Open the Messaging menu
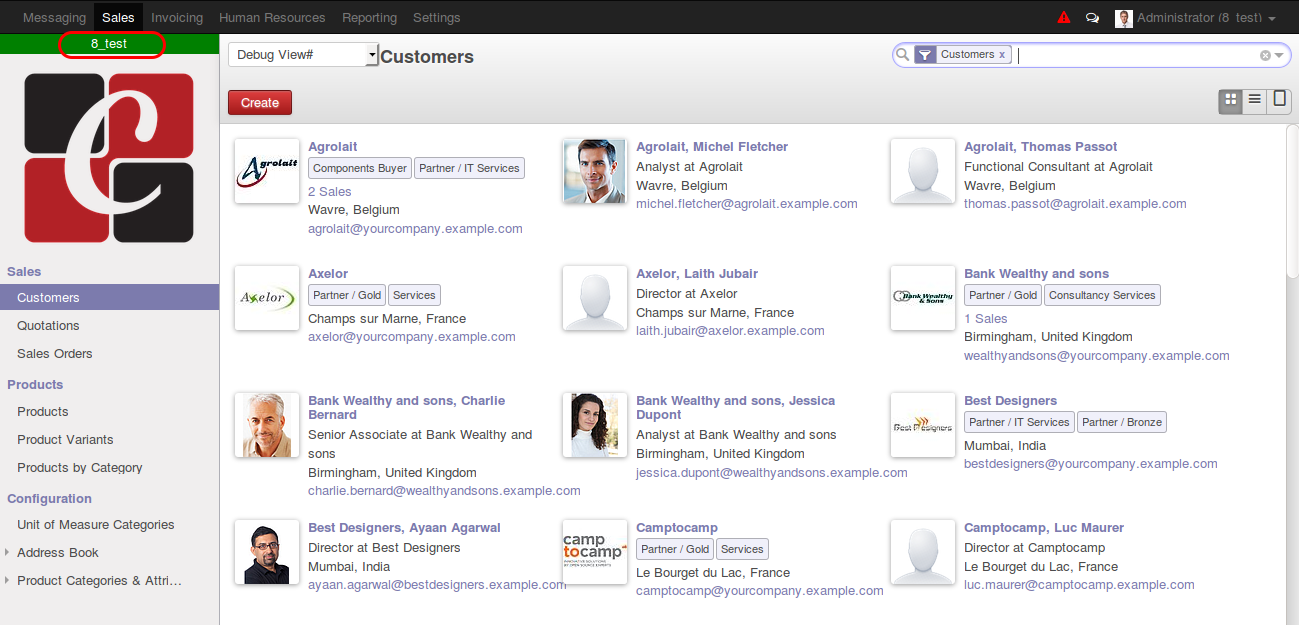Screen dimensions: 1299x625 tap(54, 17)
